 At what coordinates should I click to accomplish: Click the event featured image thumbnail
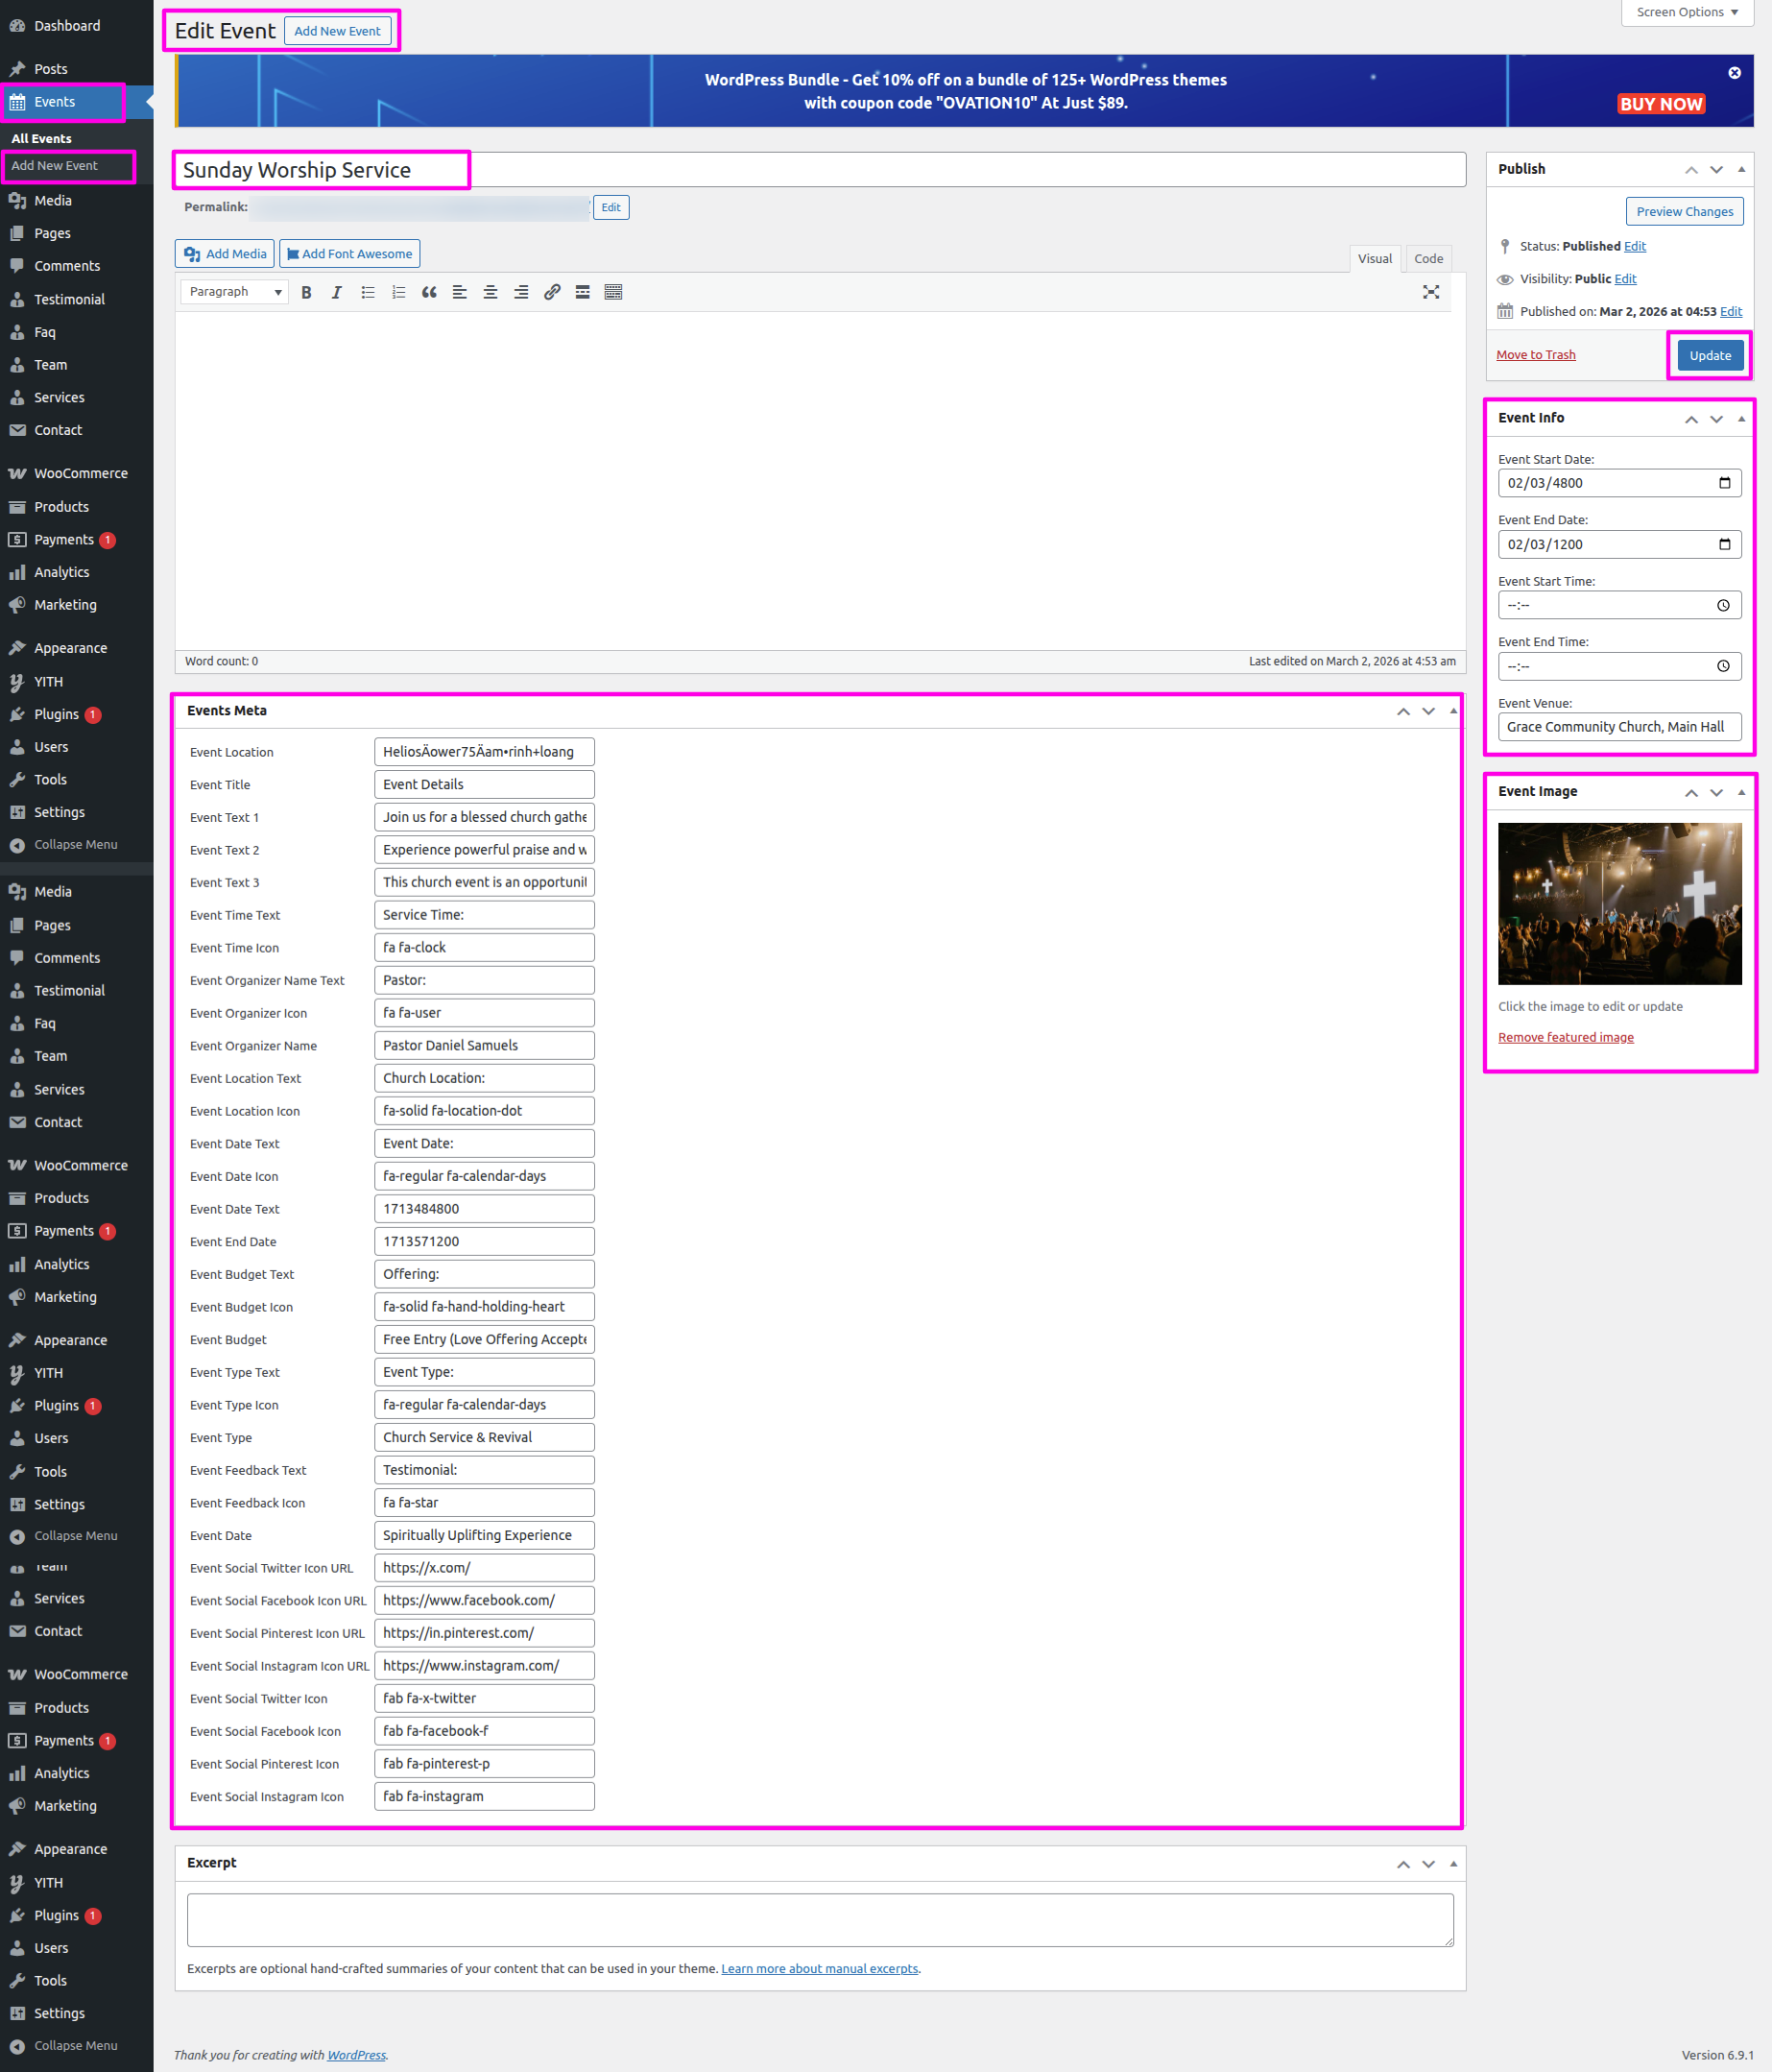[x=1618, y=903]
